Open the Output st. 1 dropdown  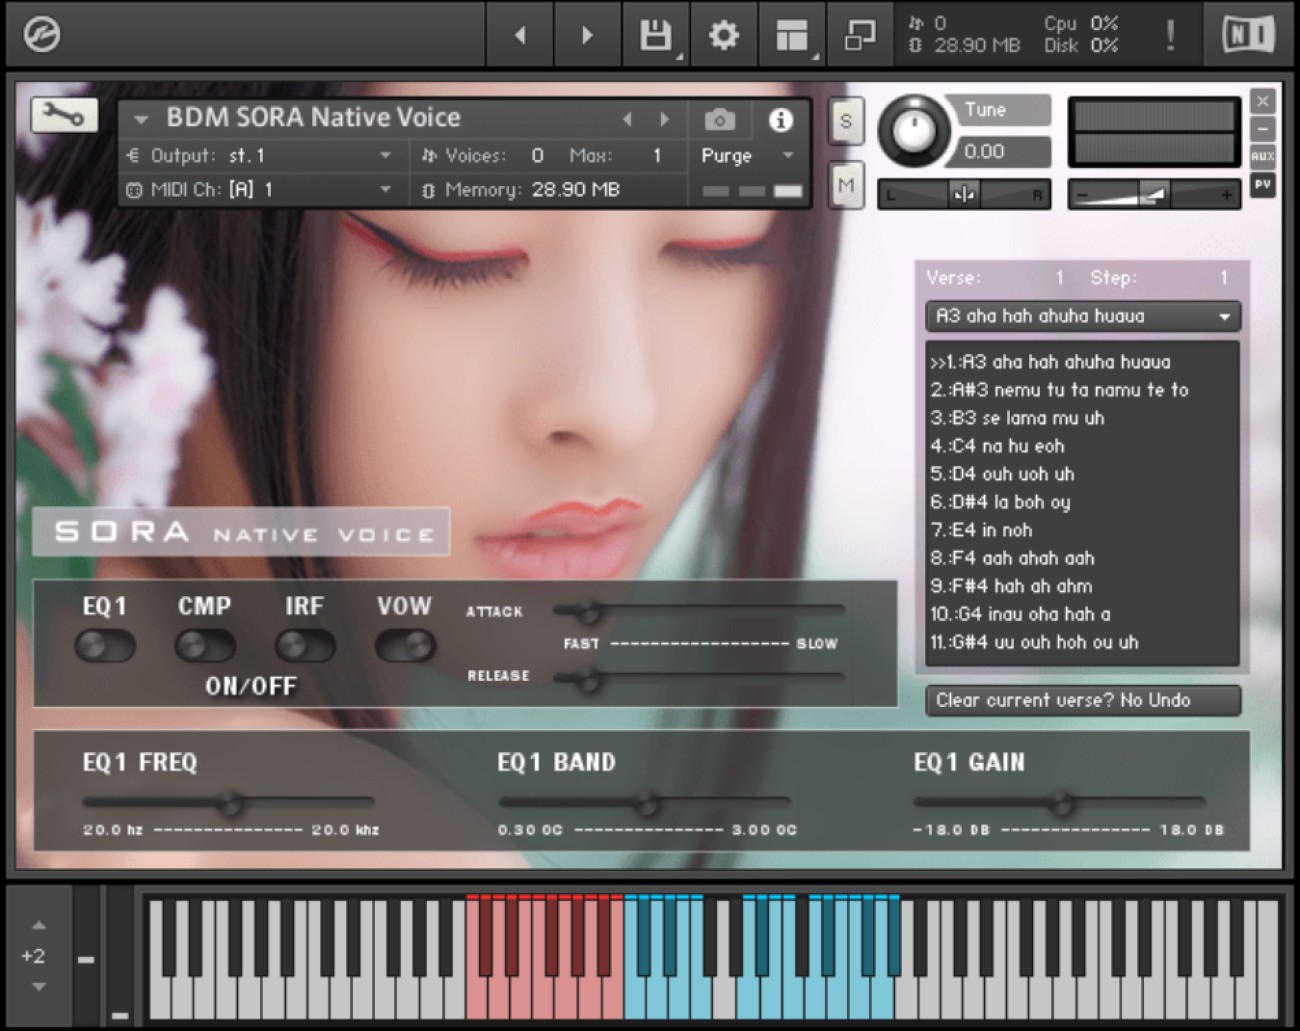point(263,156)
